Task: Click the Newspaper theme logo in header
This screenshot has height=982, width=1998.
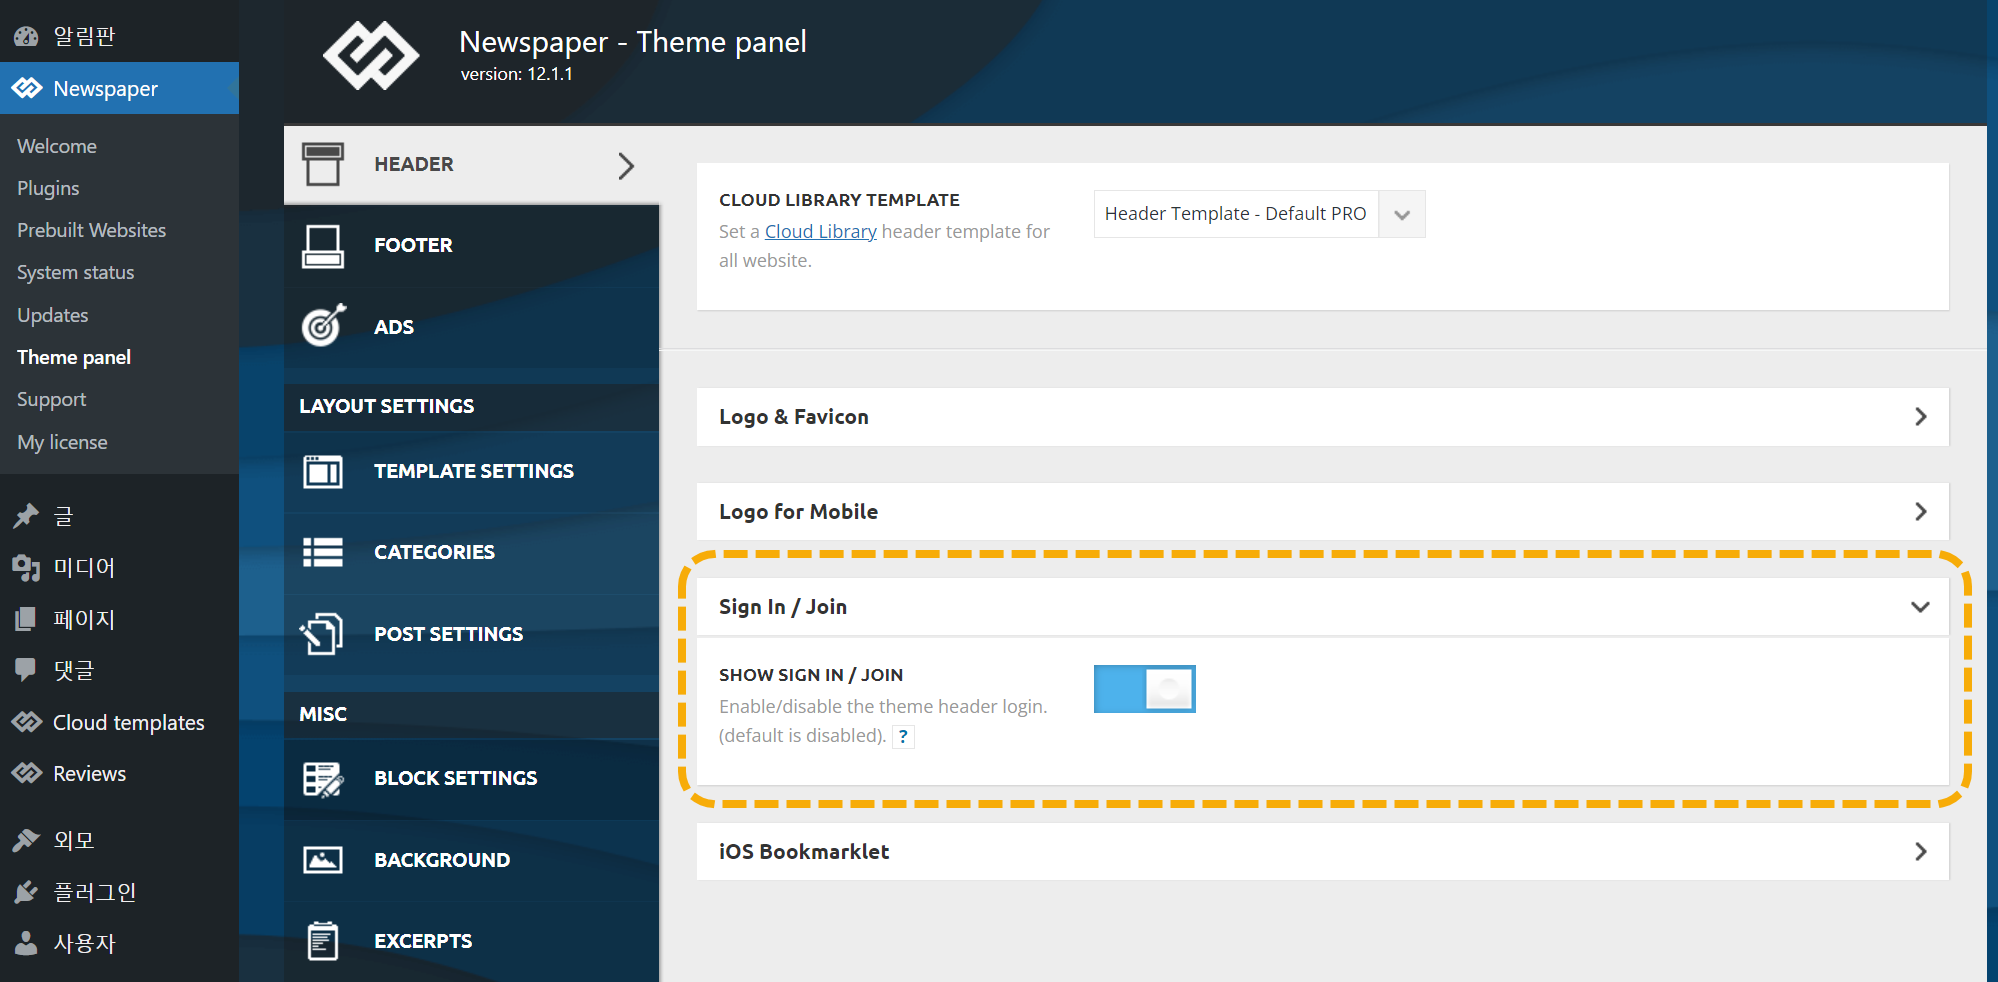Action: point(371,56)
